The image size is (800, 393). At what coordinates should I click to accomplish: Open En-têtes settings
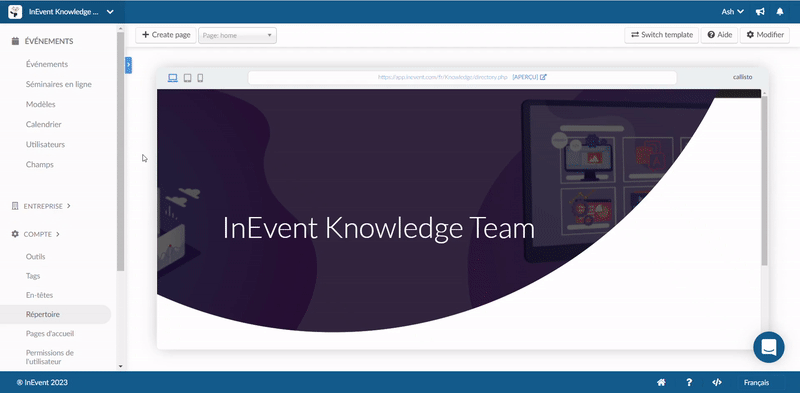39,295
